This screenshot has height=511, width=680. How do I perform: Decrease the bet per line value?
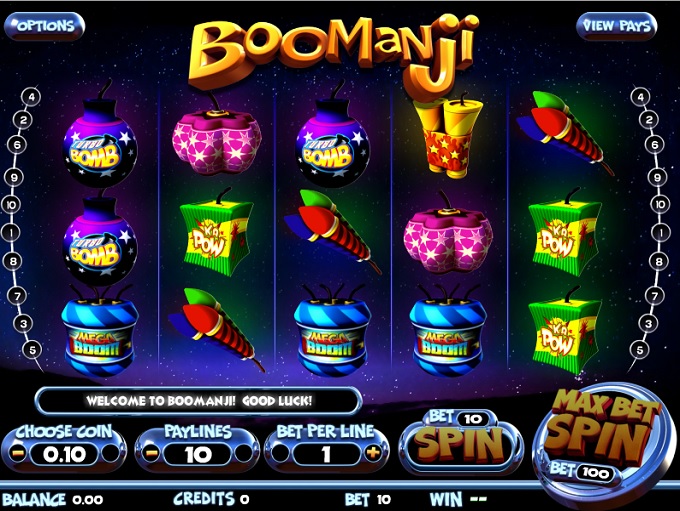pos(280,454)
